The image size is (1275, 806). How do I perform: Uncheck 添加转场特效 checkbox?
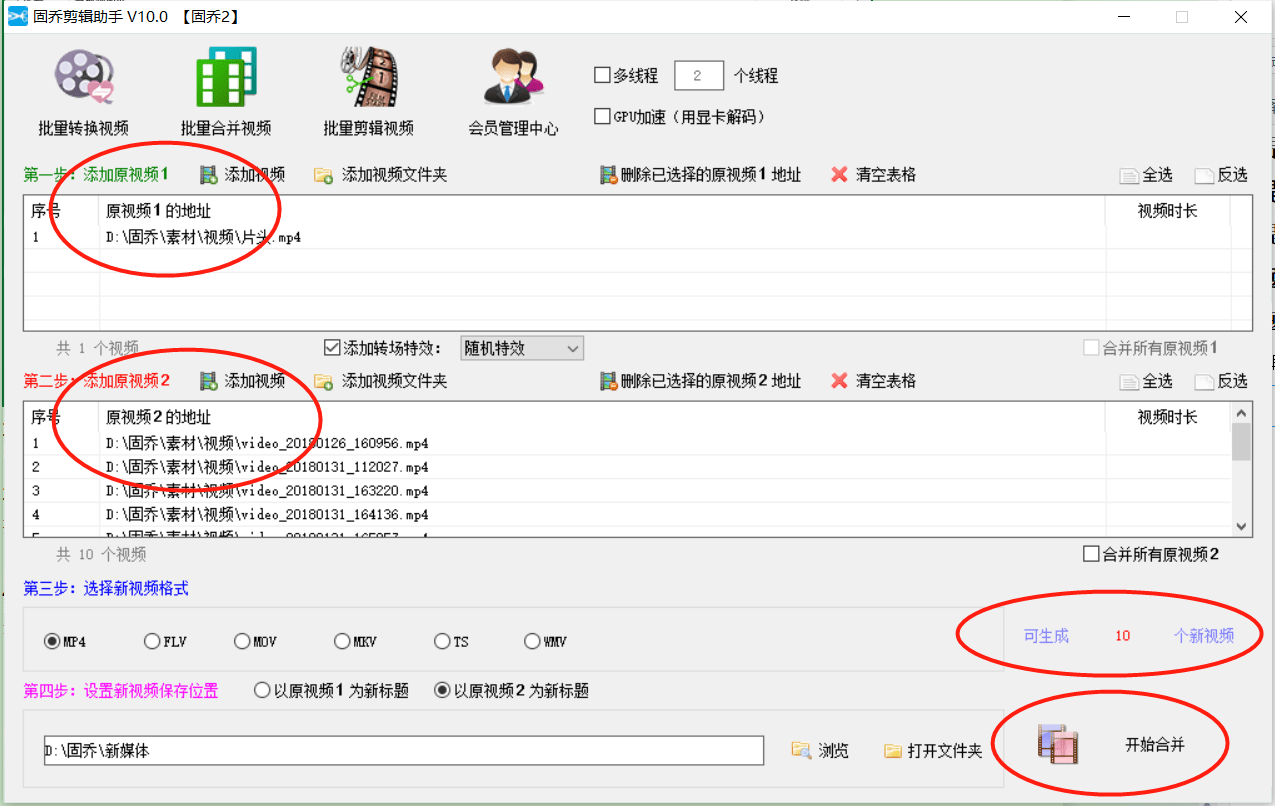[333, 348]
